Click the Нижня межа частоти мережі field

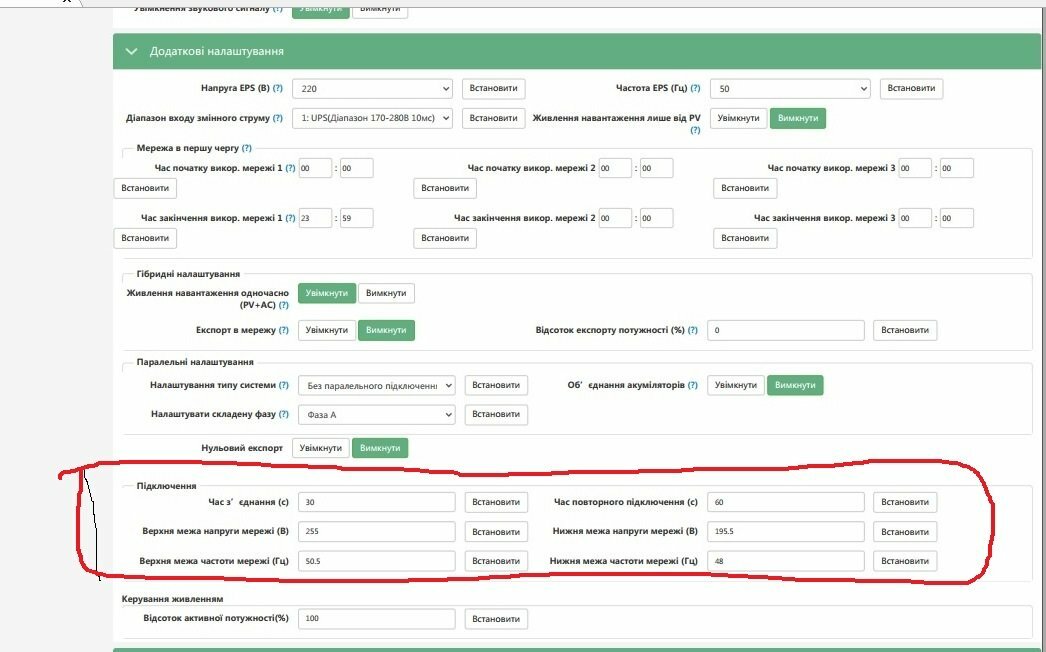786,561
